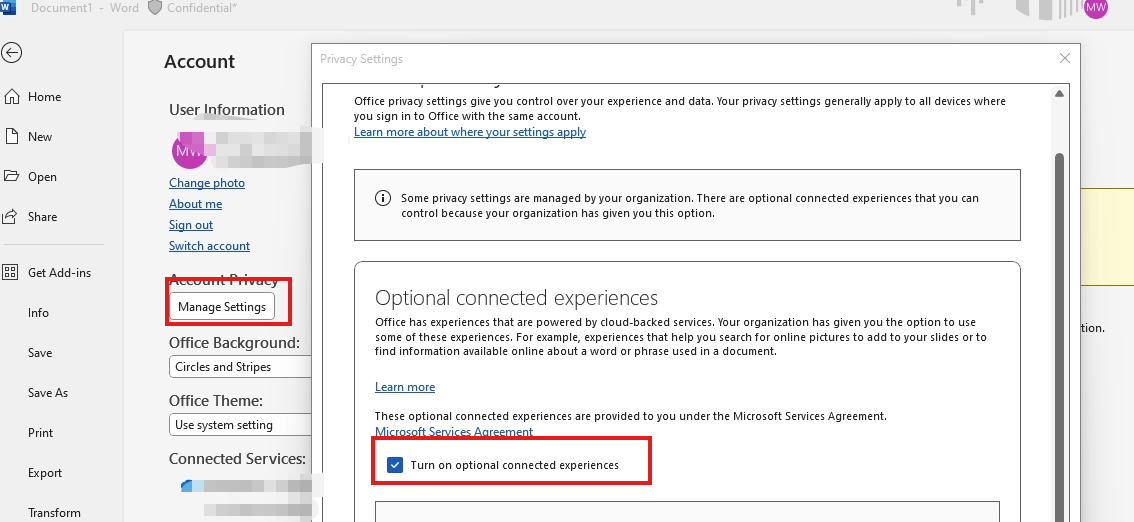Uncheck Turn on optional connected experiences

(x=395, y=465)
